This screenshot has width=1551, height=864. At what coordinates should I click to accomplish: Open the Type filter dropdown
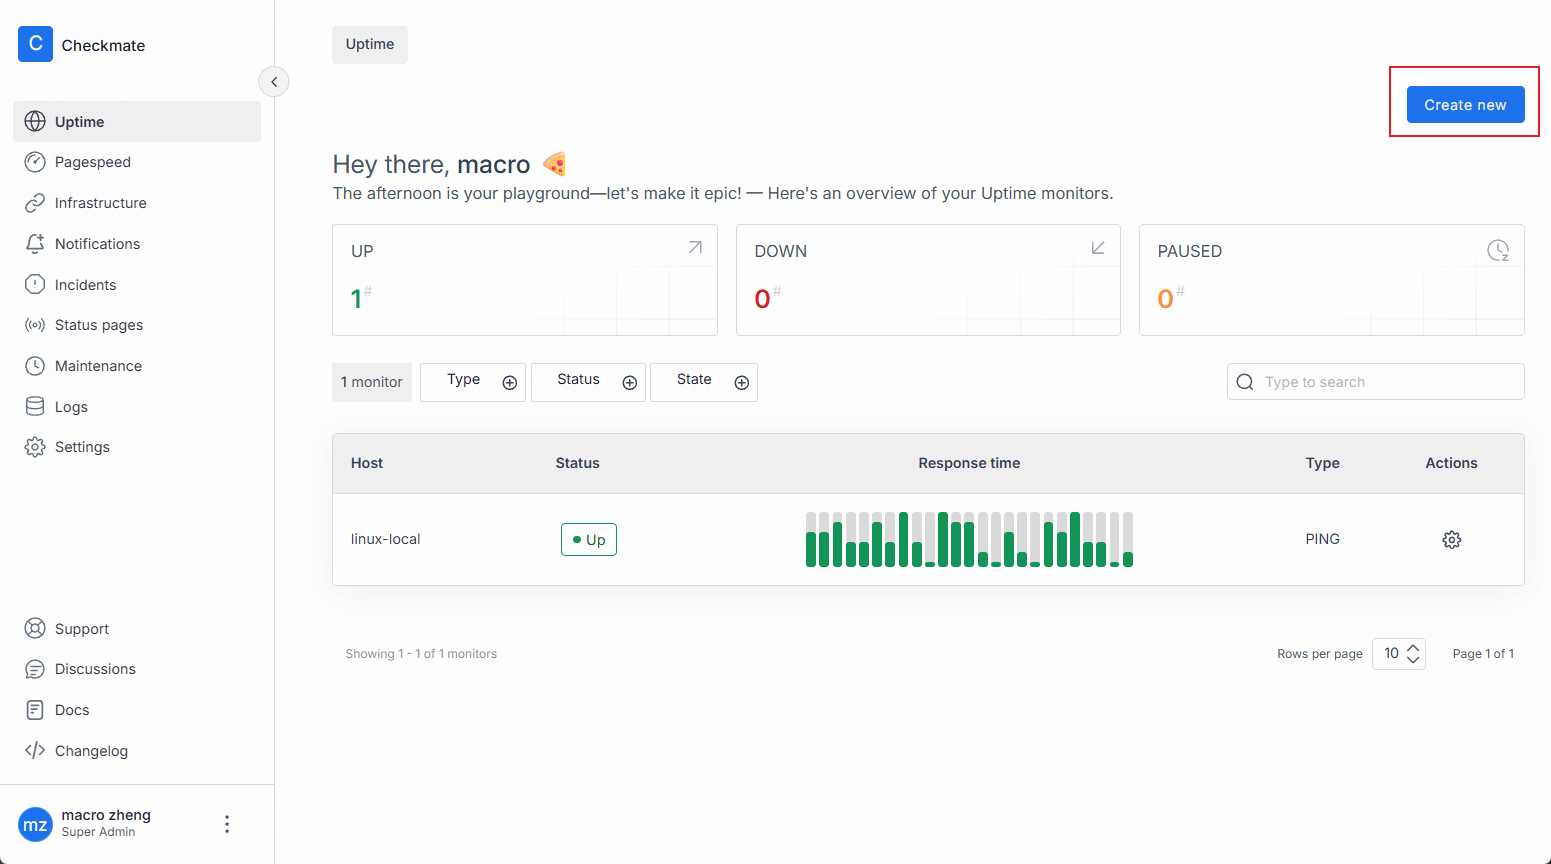[473, 382]
